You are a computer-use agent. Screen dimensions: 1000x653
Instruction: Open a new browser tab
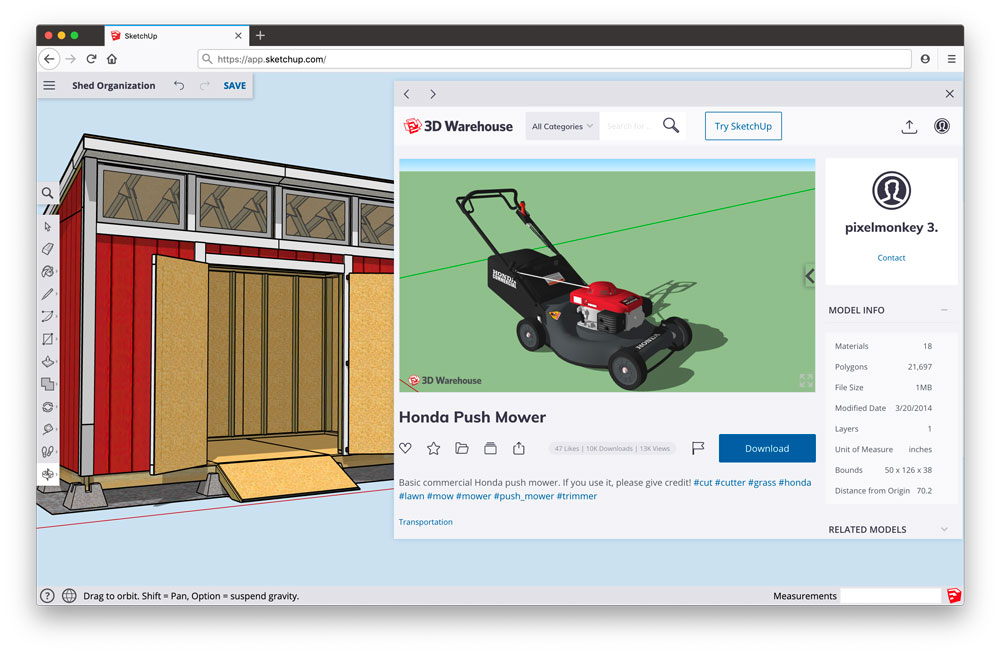click(260, 36)
